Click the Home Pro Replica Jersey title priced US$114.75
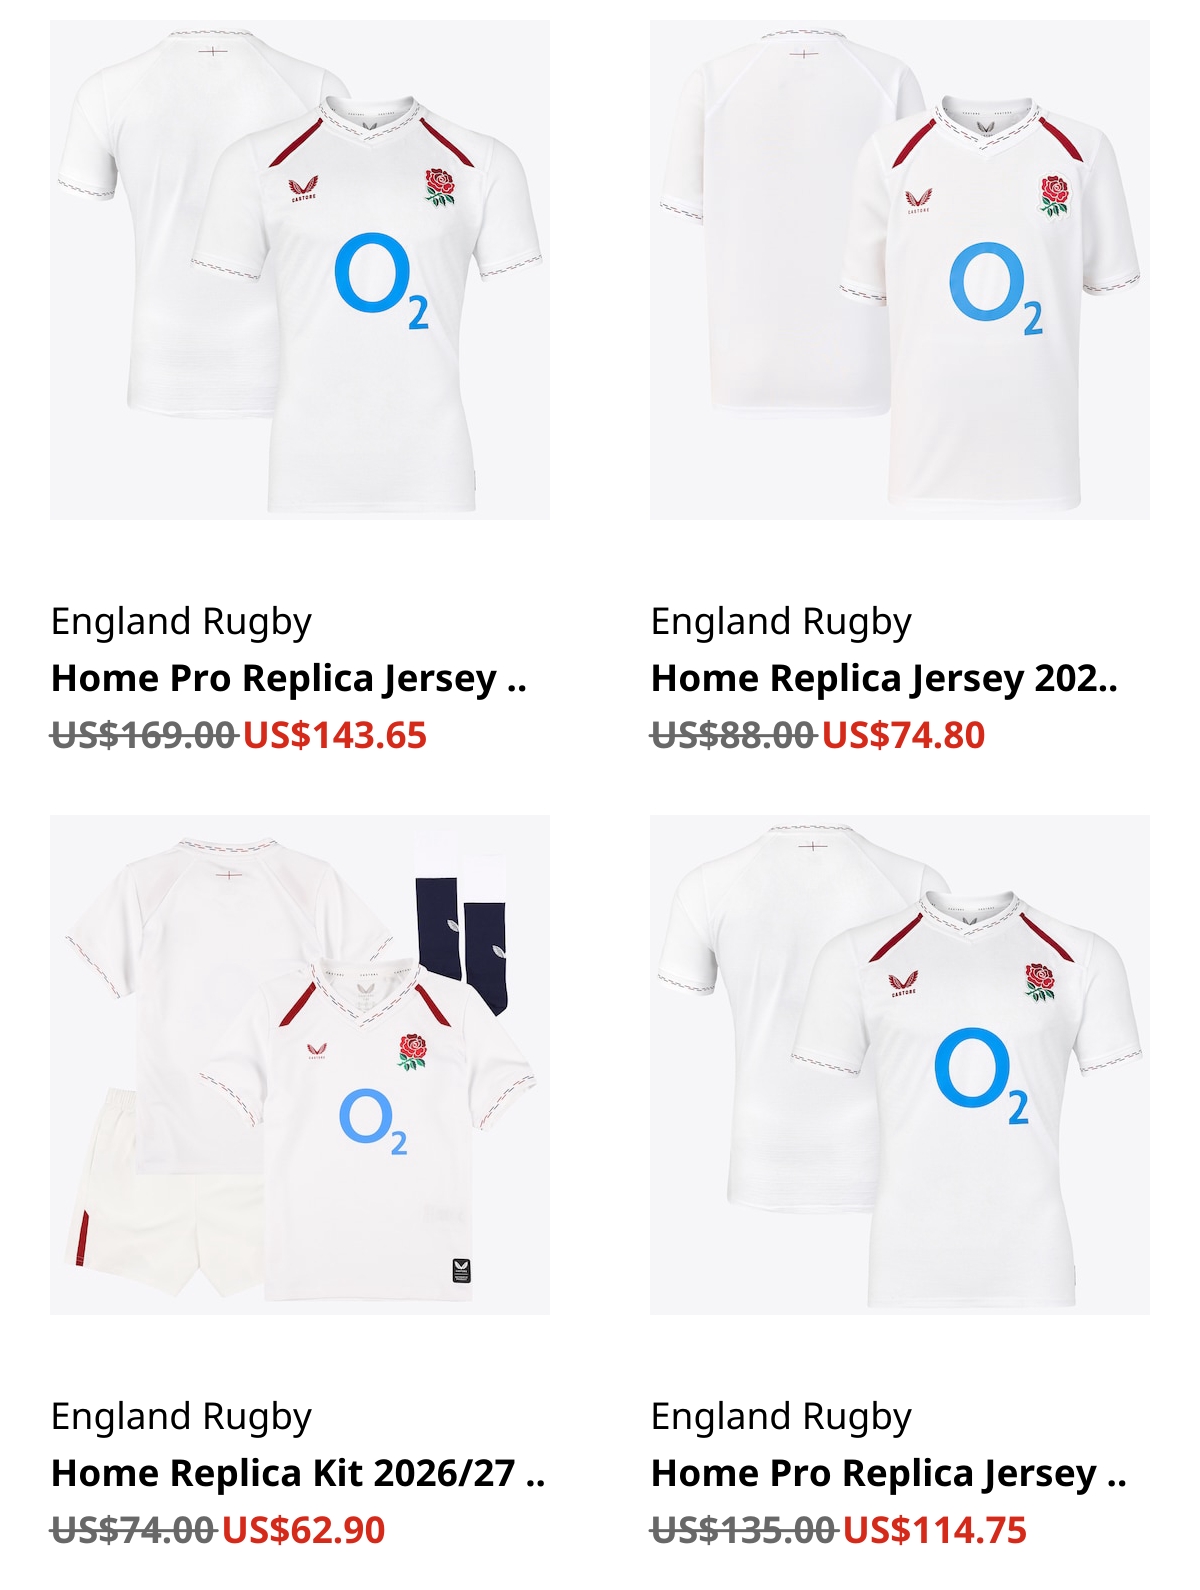Screen dimensions: 1200x1590 pyautogui.click(x=889, y=1473)
